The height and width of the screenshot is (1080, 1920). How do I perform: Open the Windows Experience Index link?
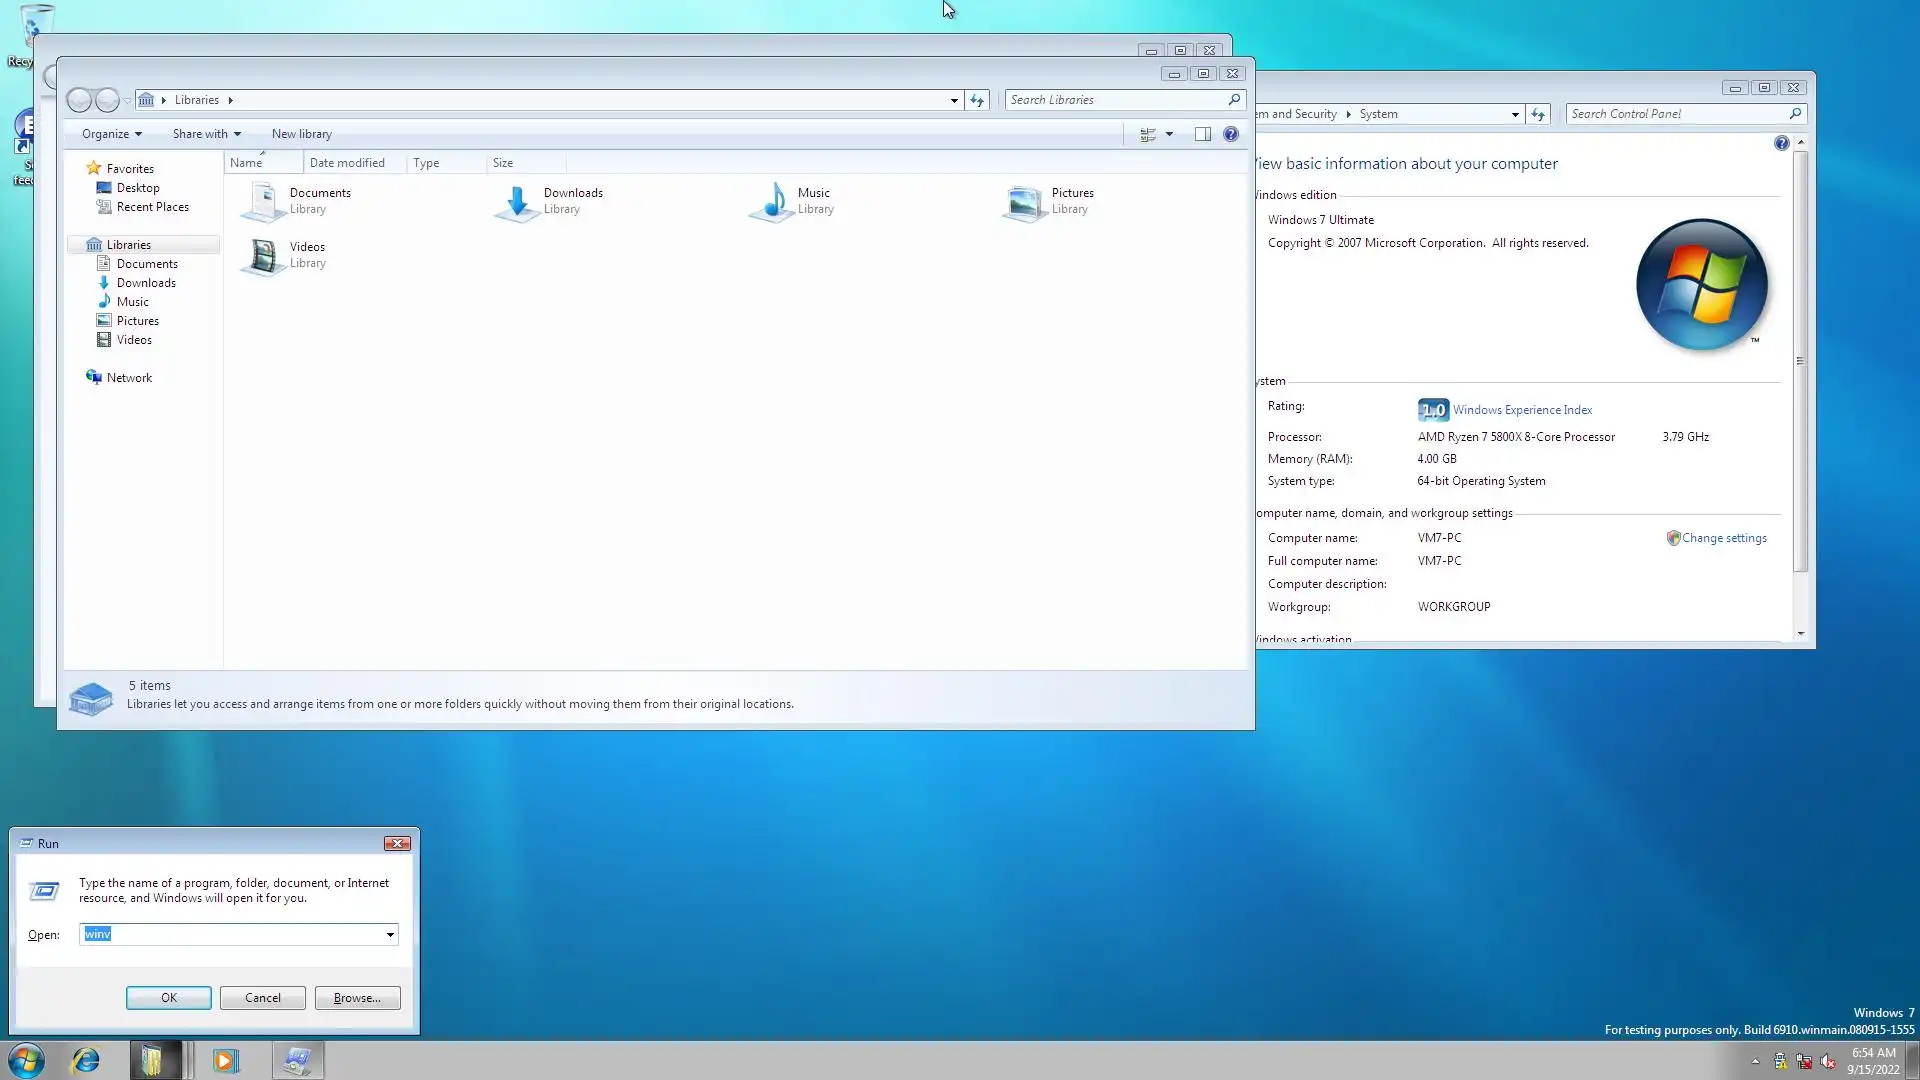(1522, 410)
